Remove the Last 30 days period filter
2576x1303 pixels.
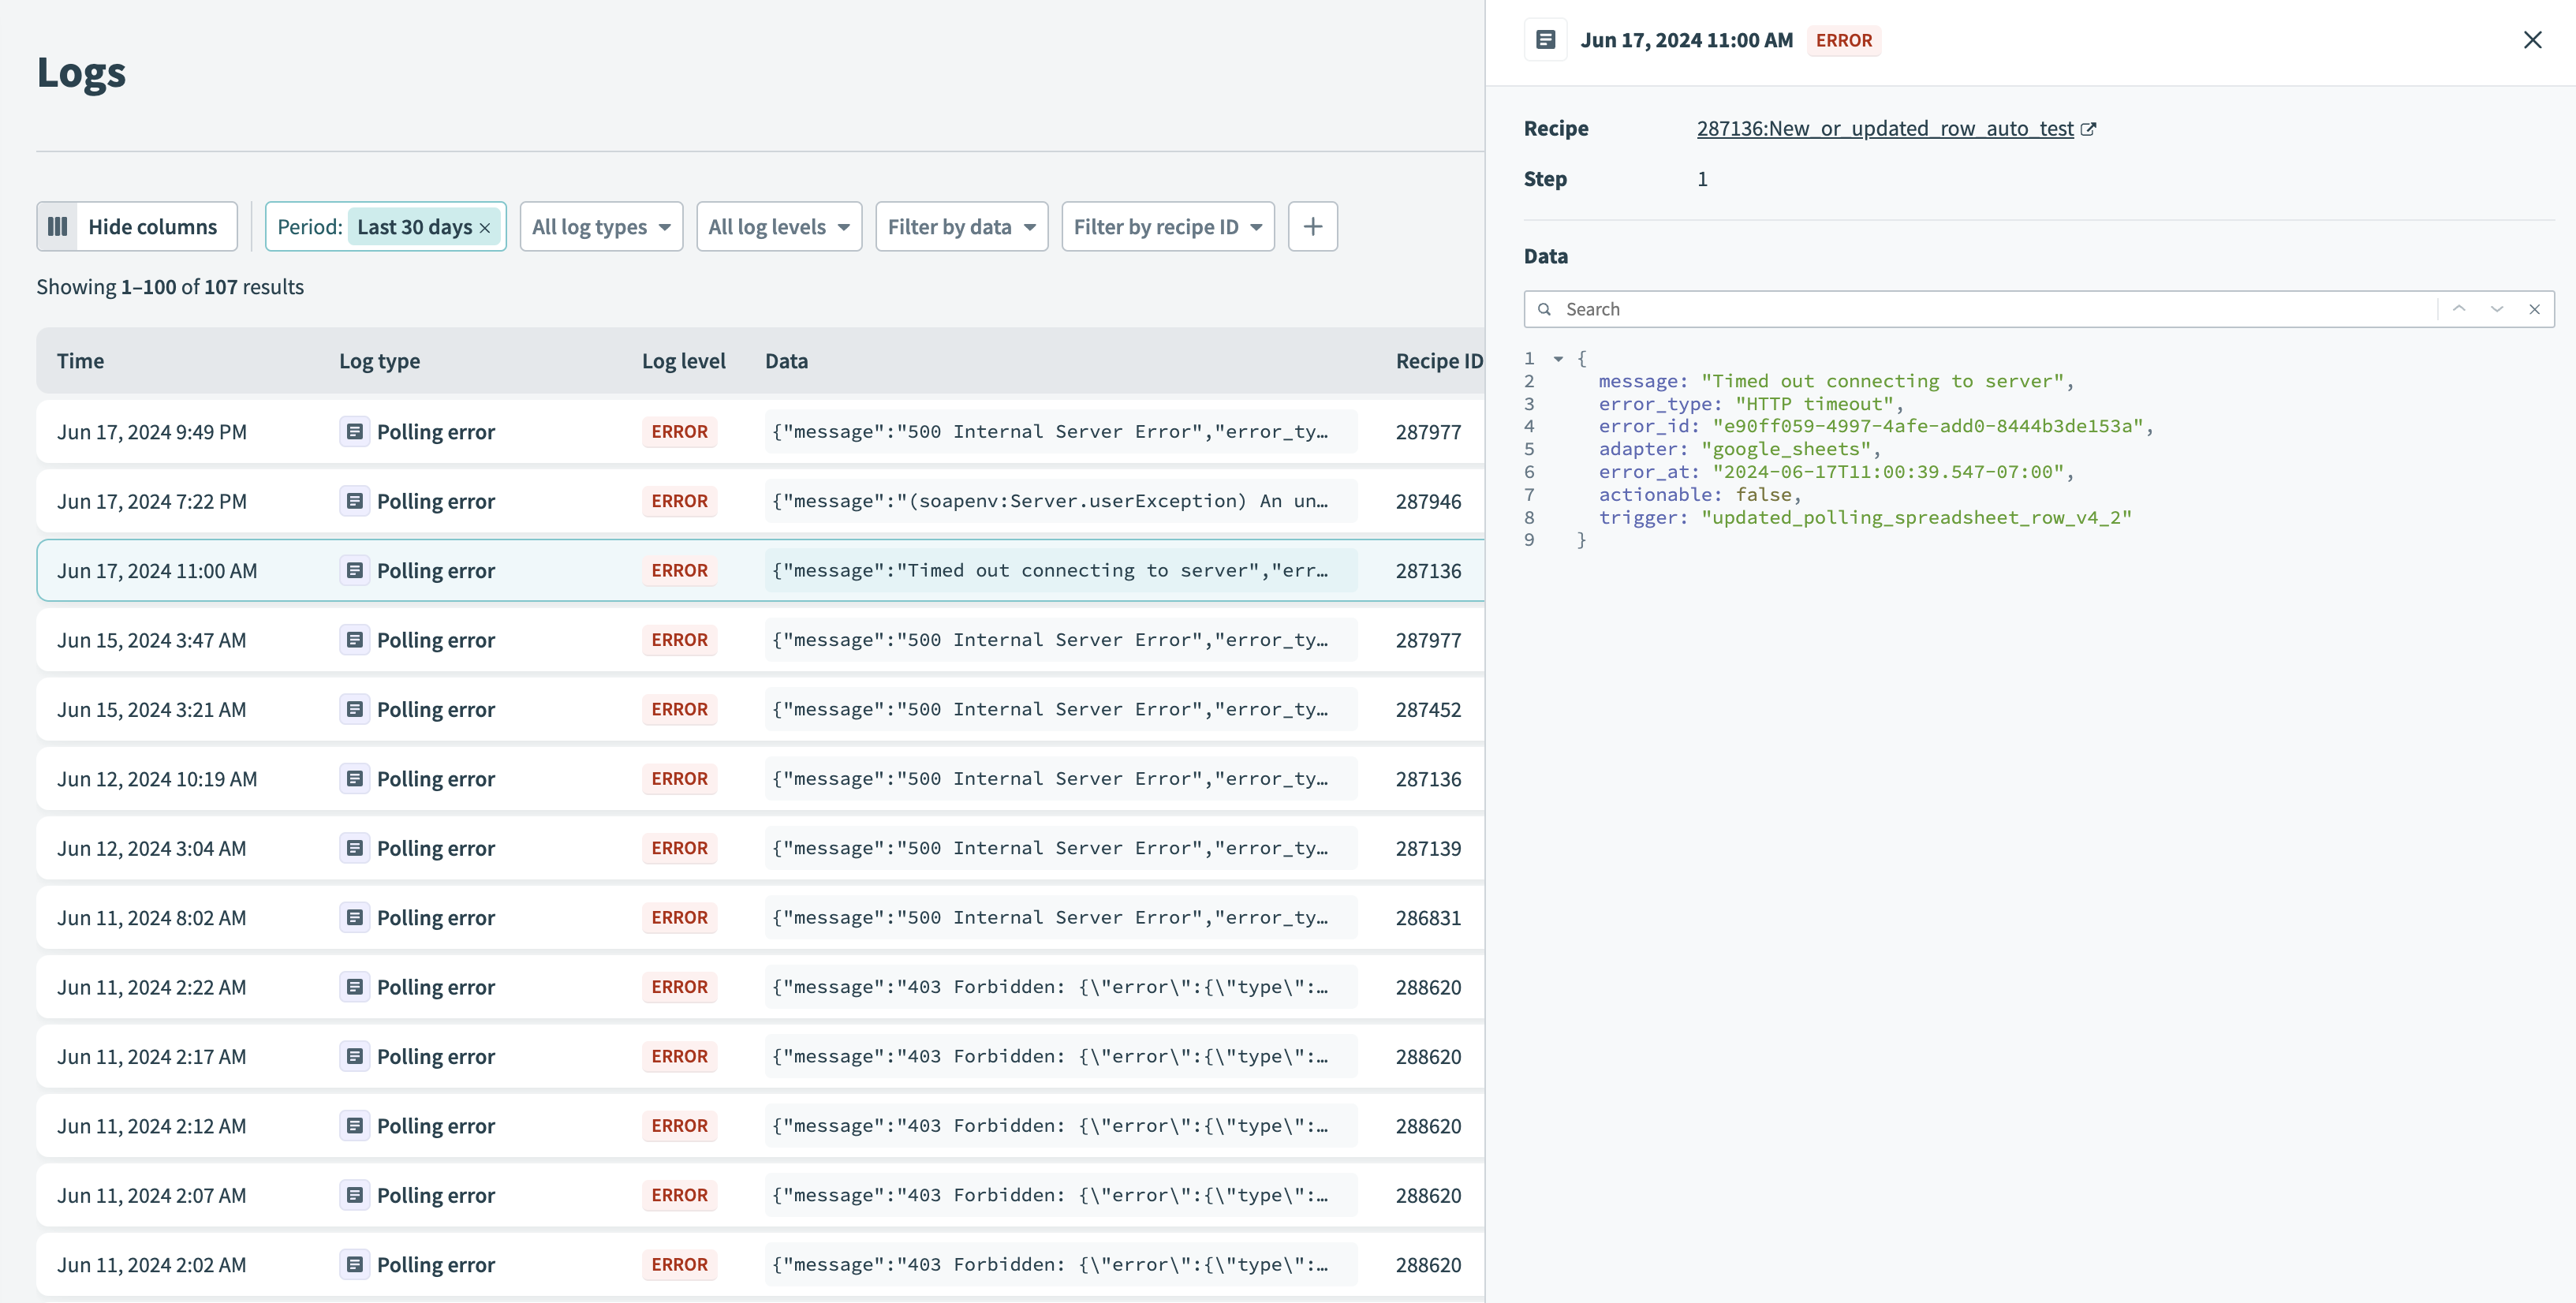[485, 228]
